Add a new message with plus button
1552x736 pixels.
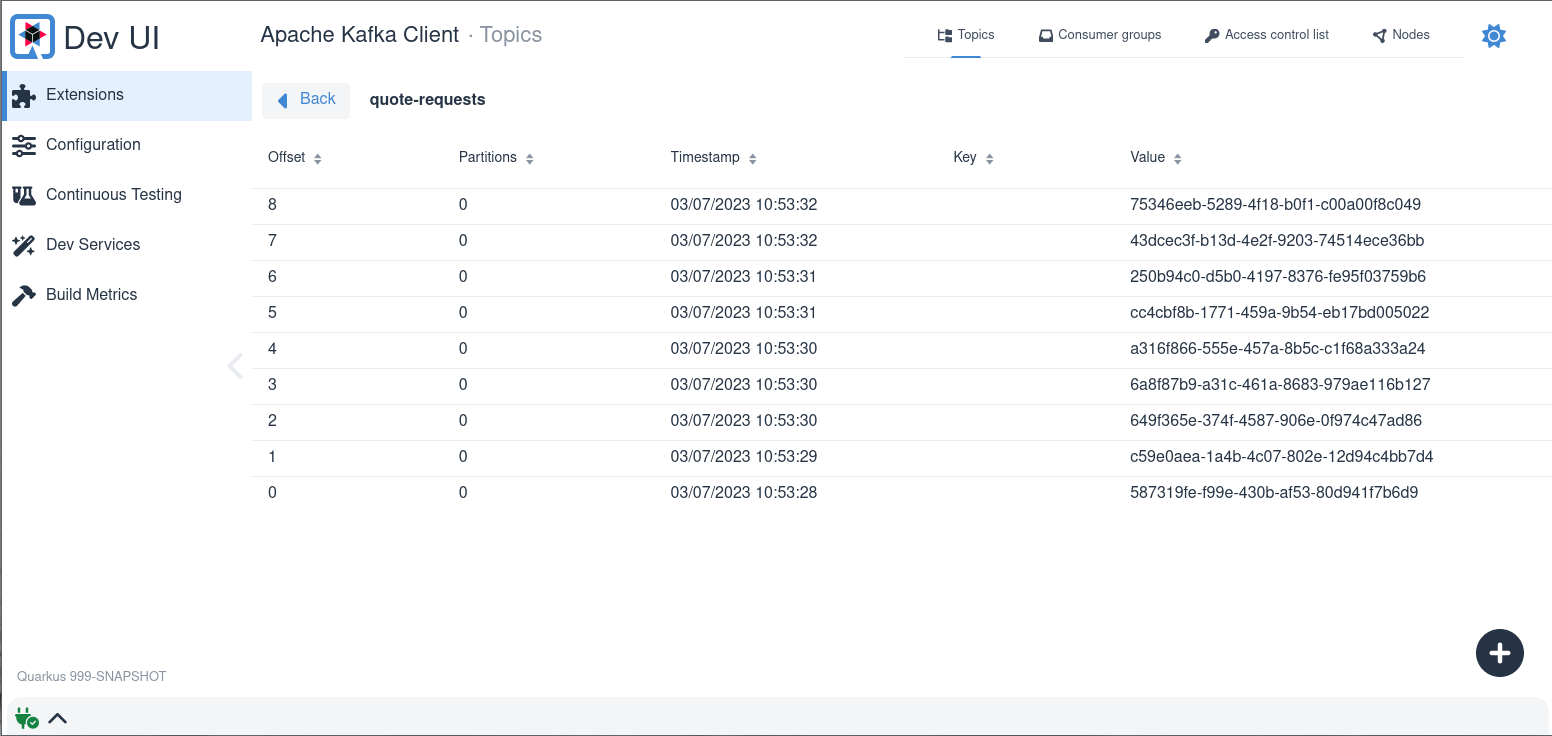click(1499, 653)
